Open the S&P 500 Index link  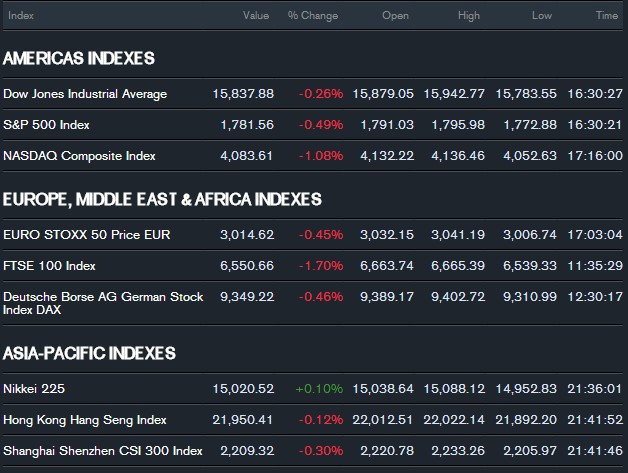tap(46, 125)
